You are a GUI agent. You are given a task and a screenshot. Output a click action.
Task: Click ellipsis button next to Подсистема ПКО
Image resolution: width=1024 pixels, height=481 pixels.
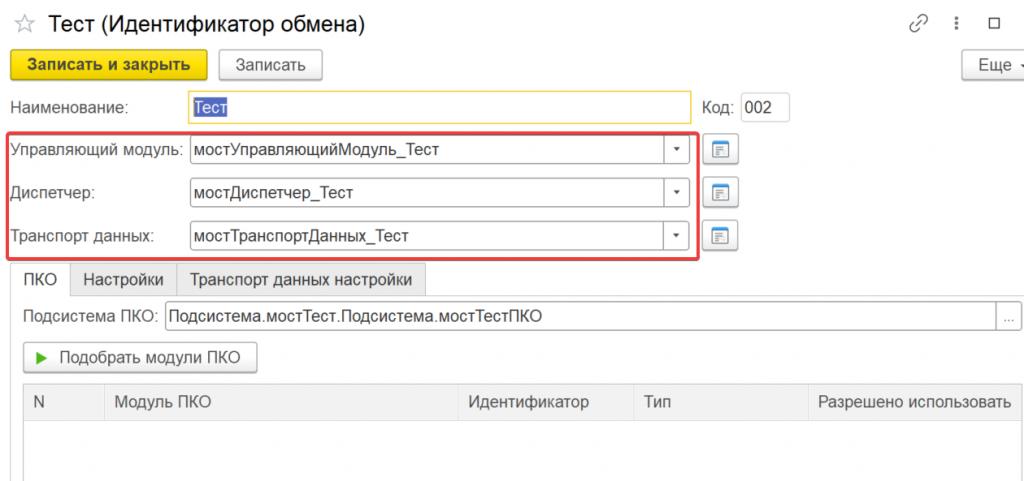tap(1009, 316)
